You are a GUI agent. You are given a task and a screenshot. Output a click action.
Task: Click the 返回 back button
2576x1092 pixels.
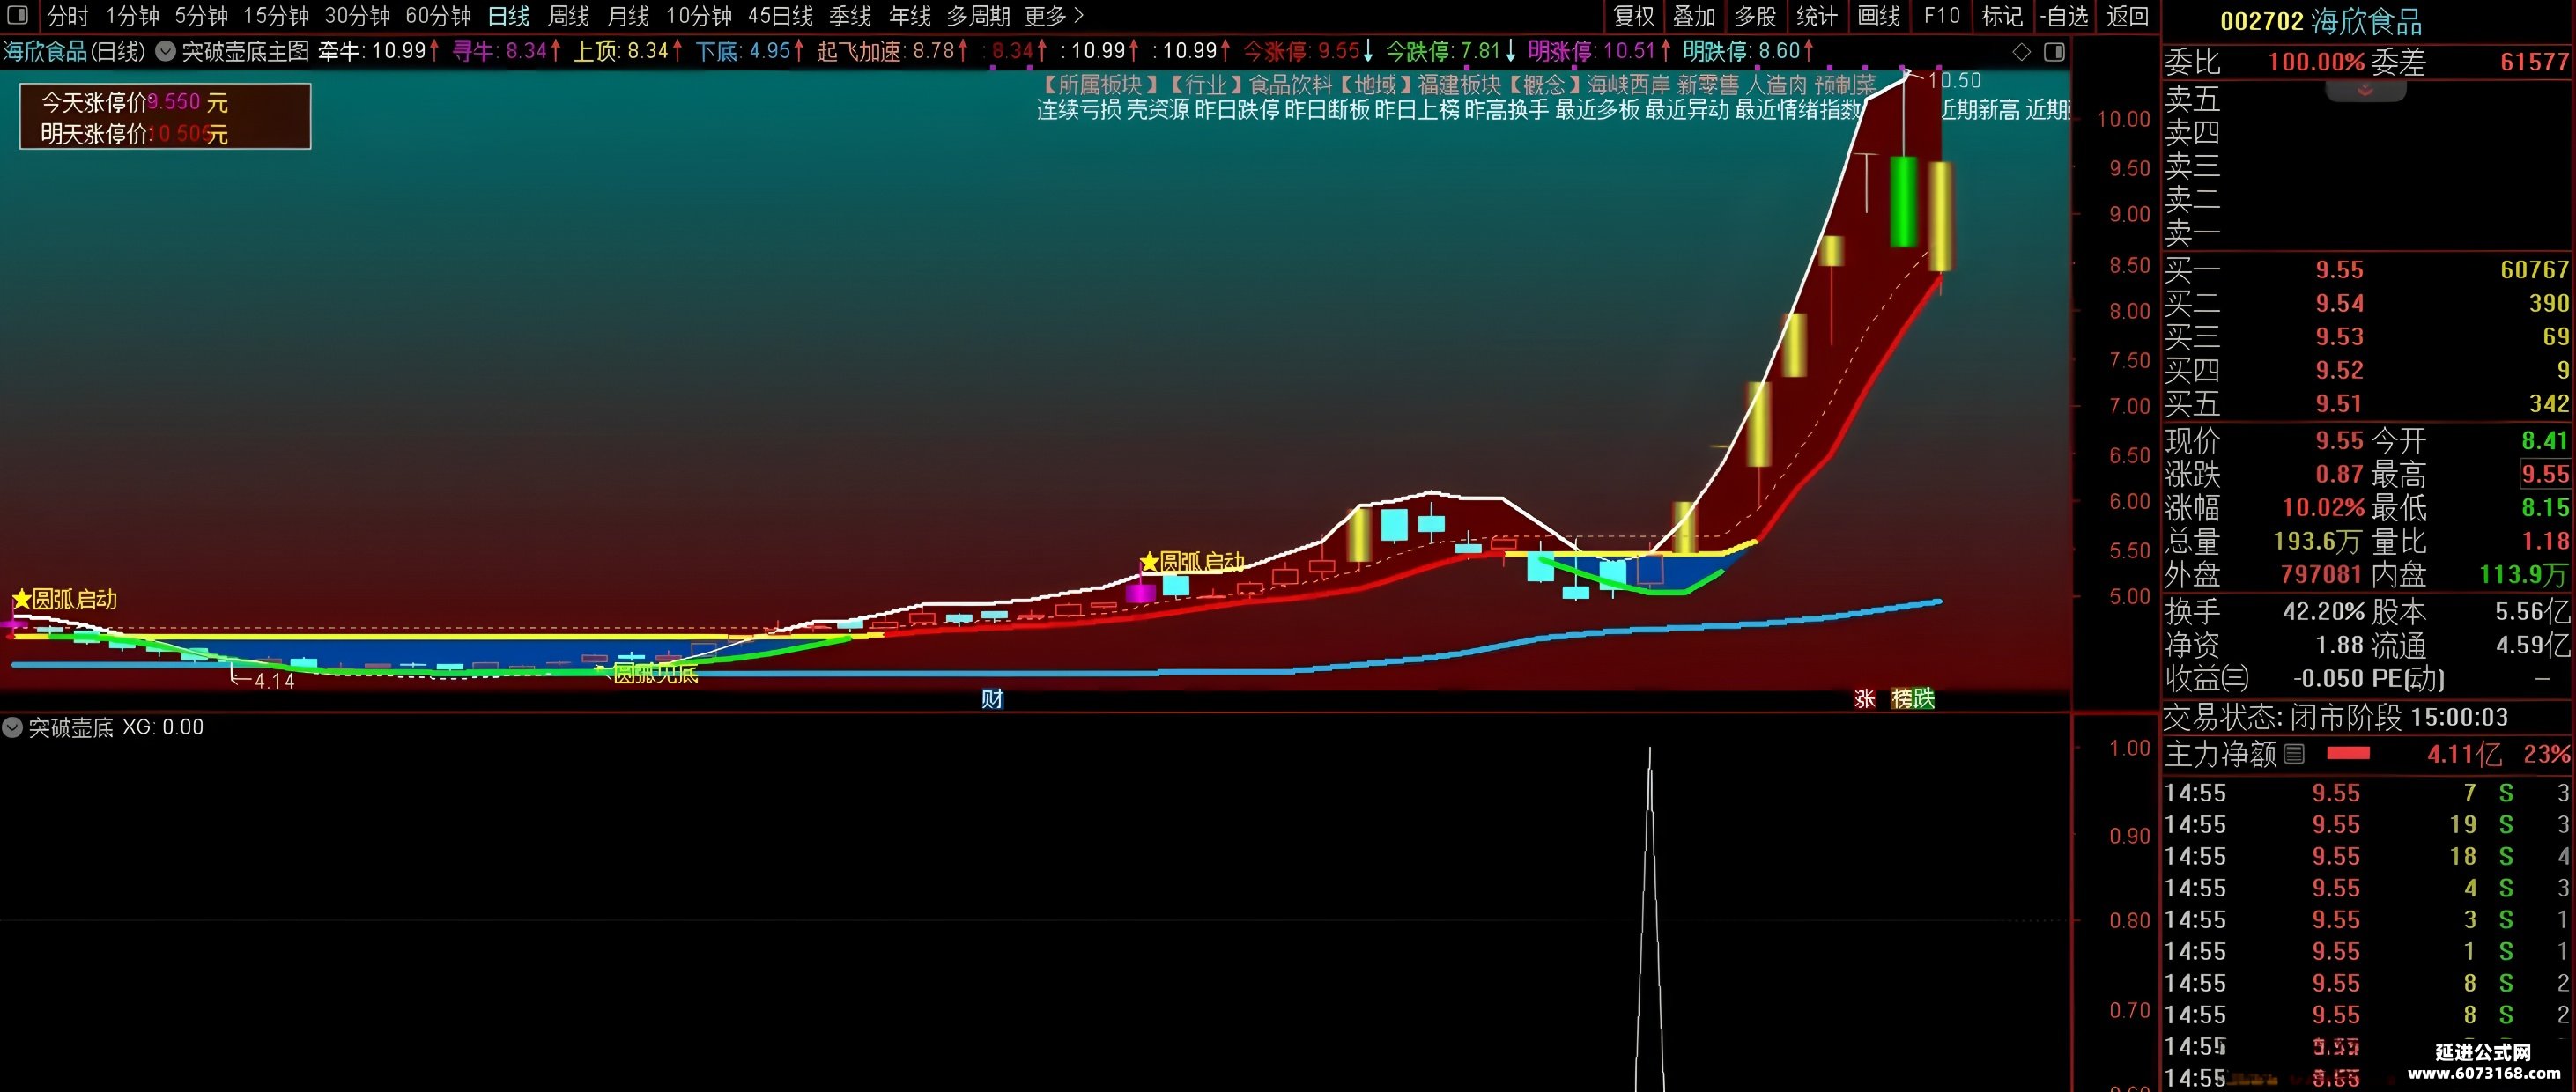[2128, 16]
